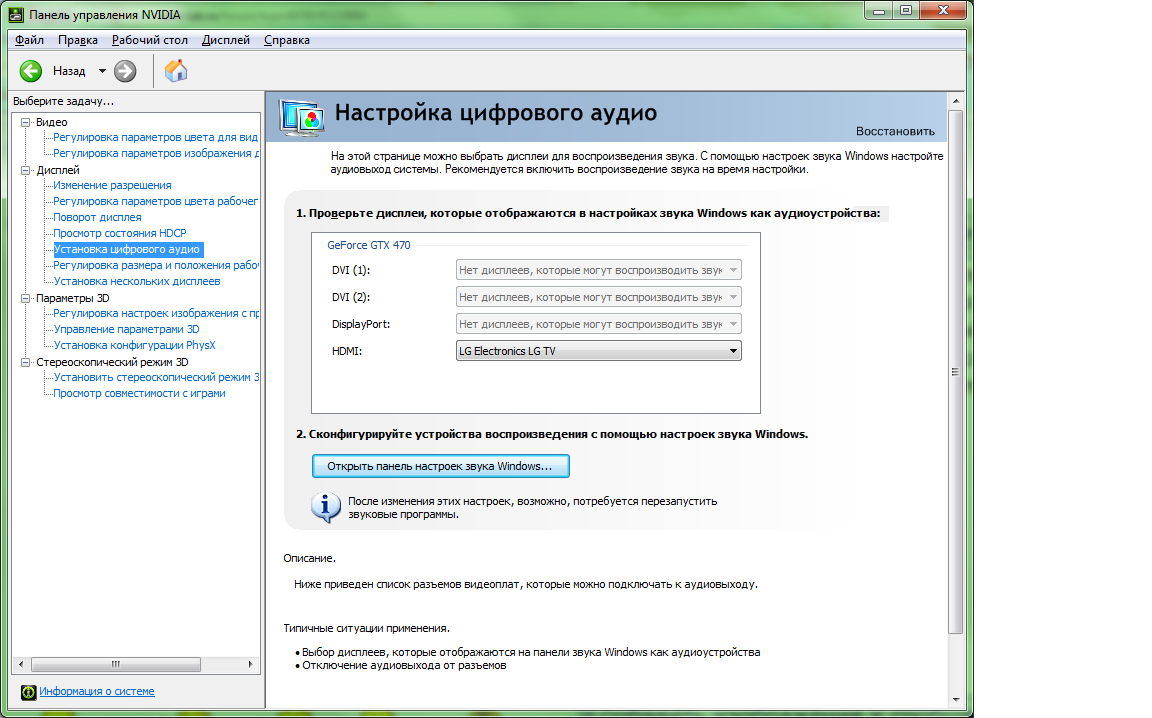The image size is (1152, 718).
Task: Click the Дисплей tree category label
Action: [58, 170]
